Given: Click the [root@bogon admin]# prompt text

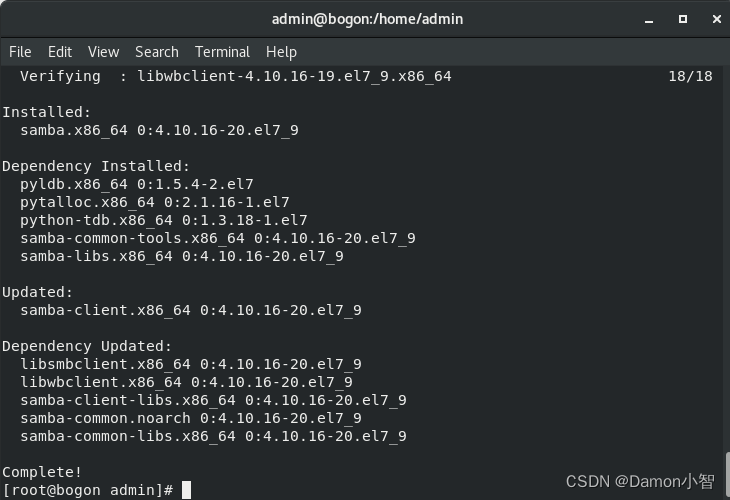Looking at the screenshot, I should pyautogui.click(x=88, y=490).
